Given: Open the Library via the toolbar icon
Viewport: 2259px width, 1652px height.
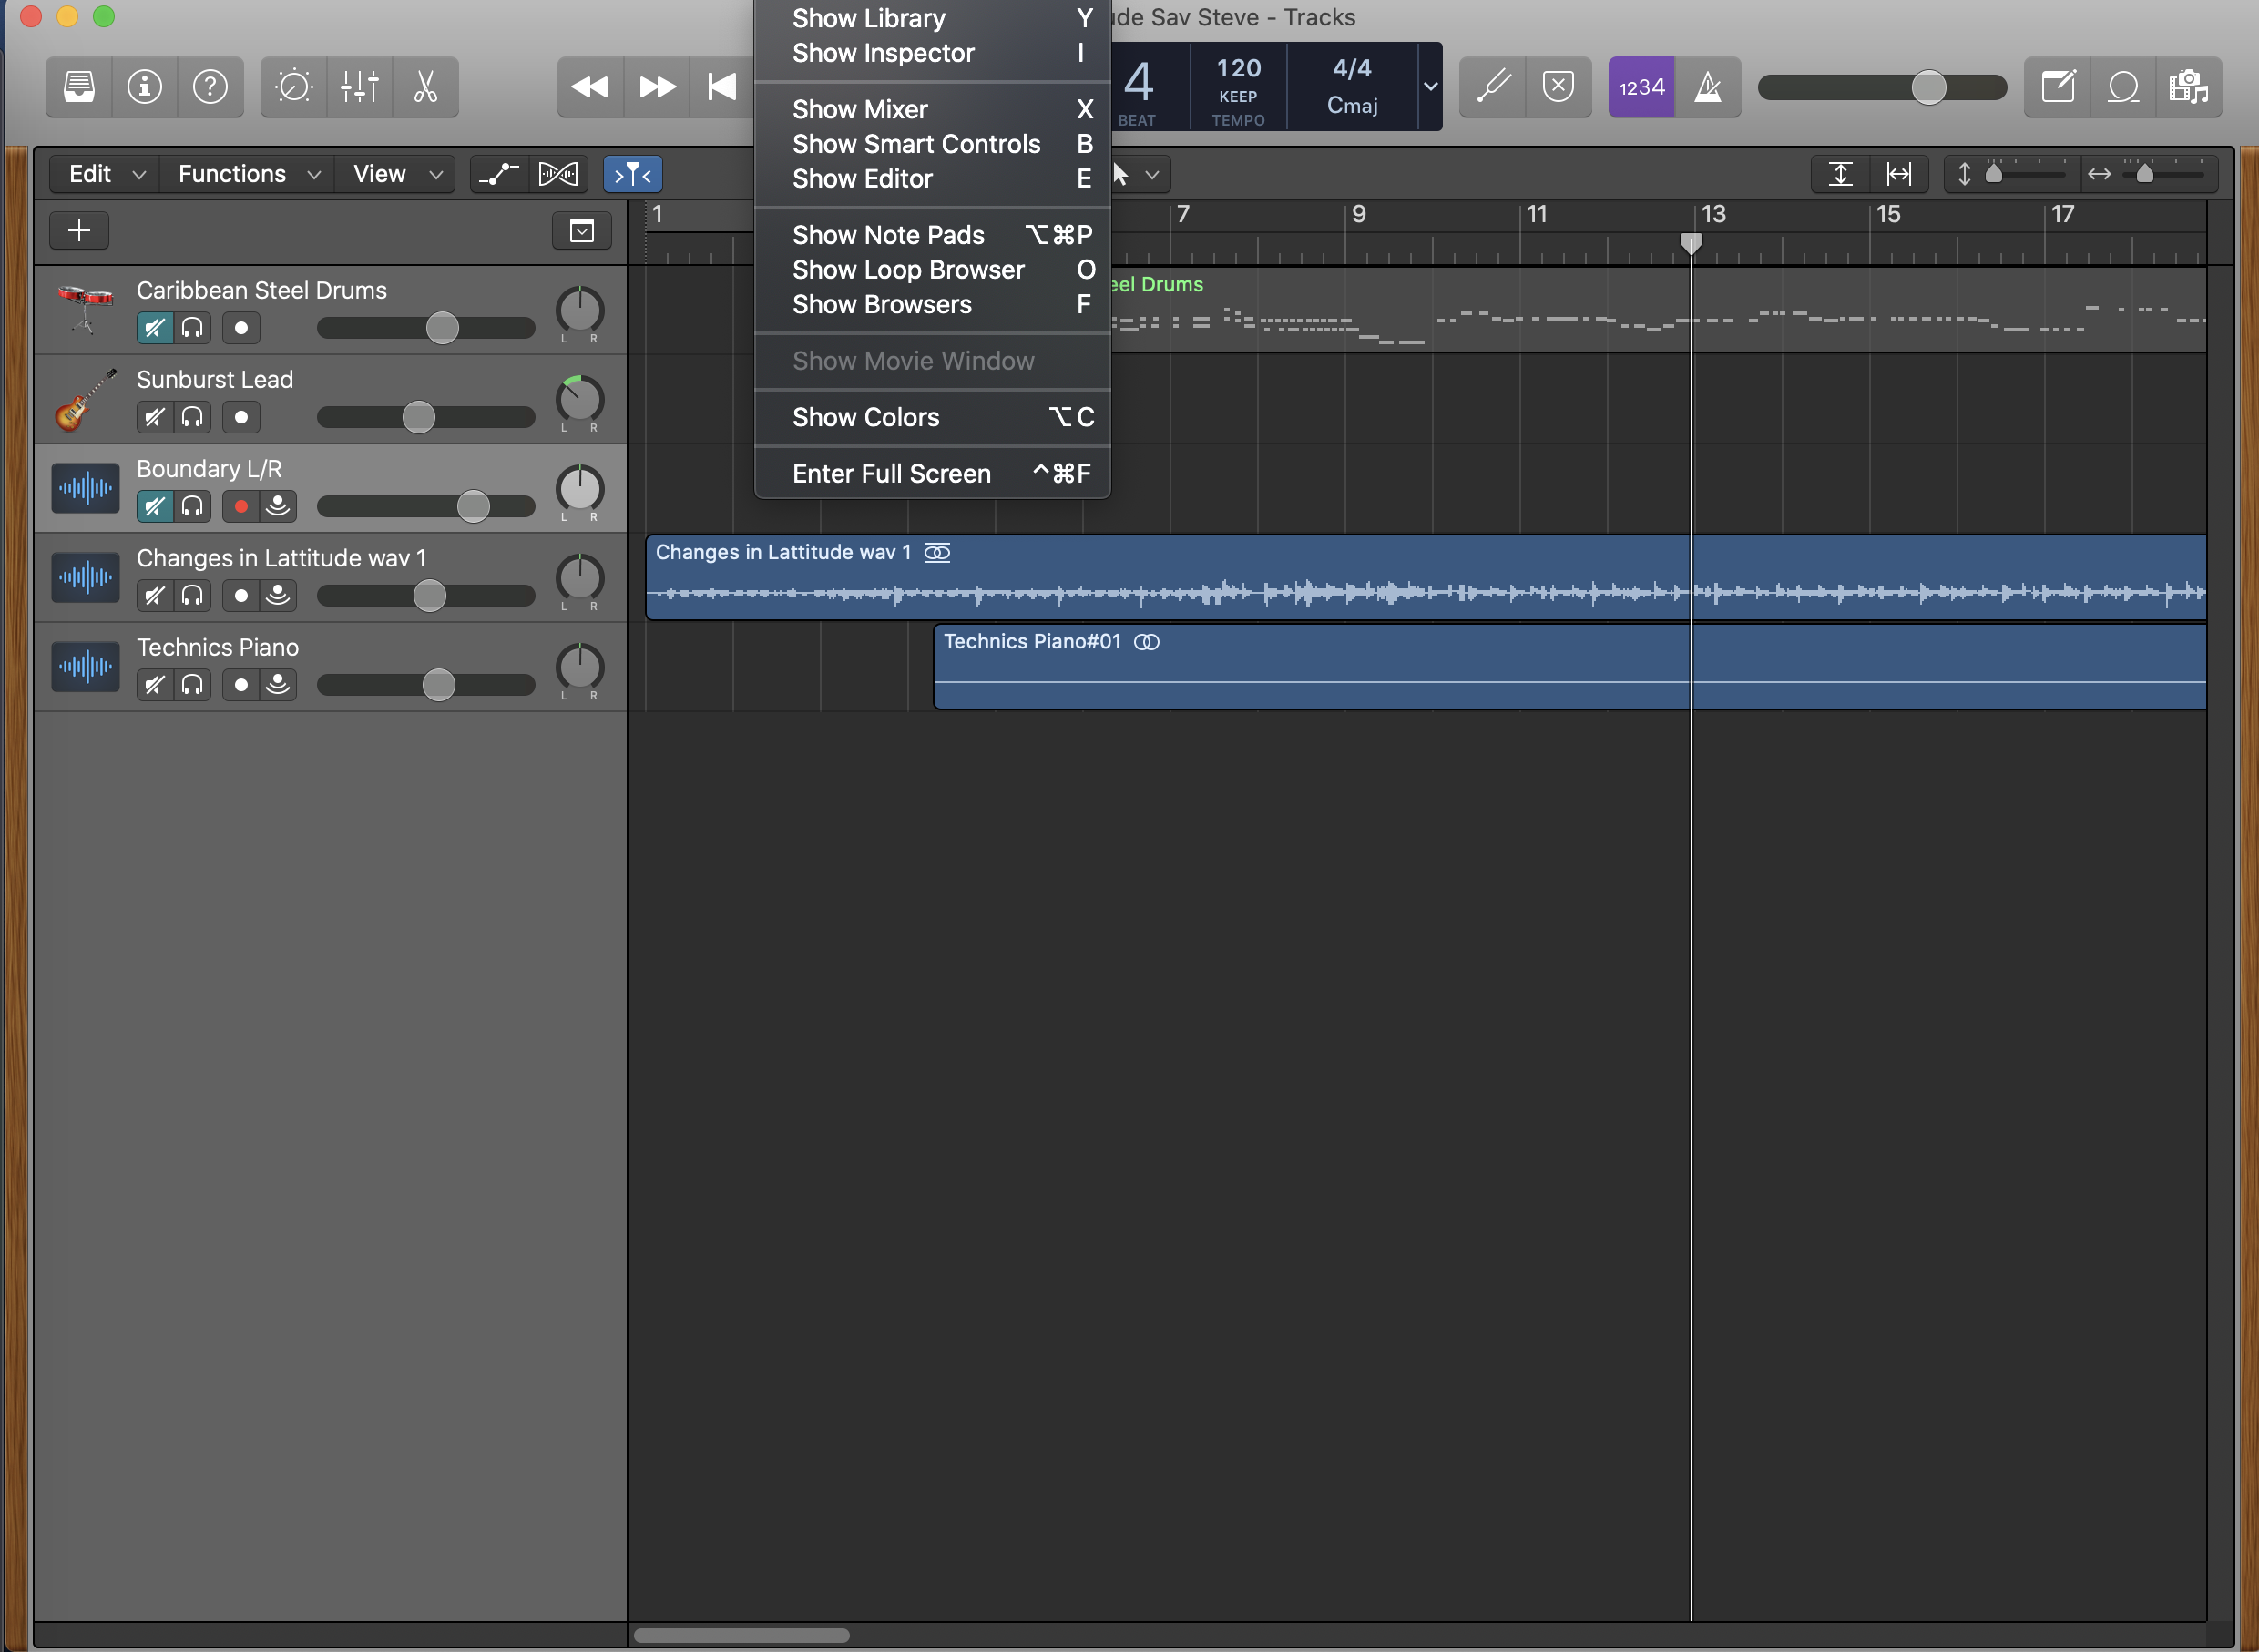Looking at the screenshot, I should tap(79, 87).
